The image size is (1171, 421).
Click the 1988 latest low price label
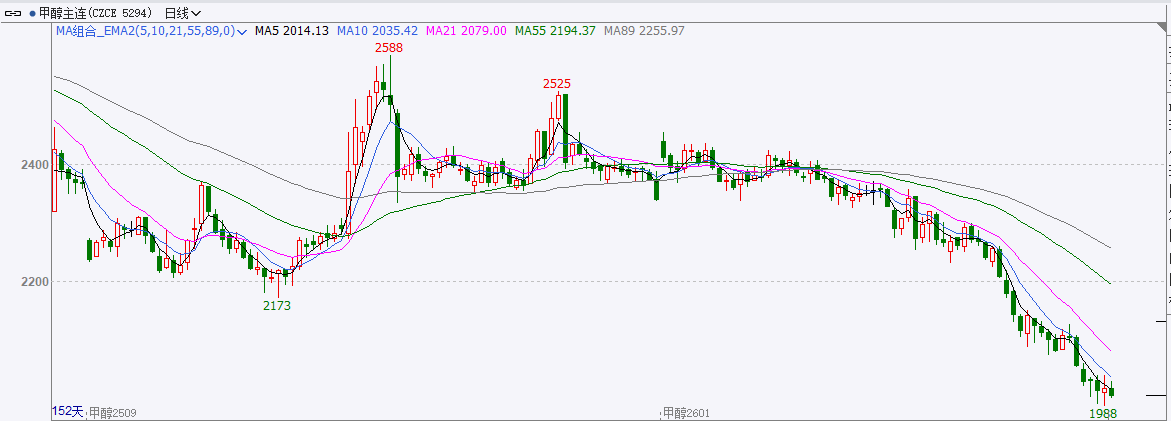pyautogui.click(x=1103, y=412)
